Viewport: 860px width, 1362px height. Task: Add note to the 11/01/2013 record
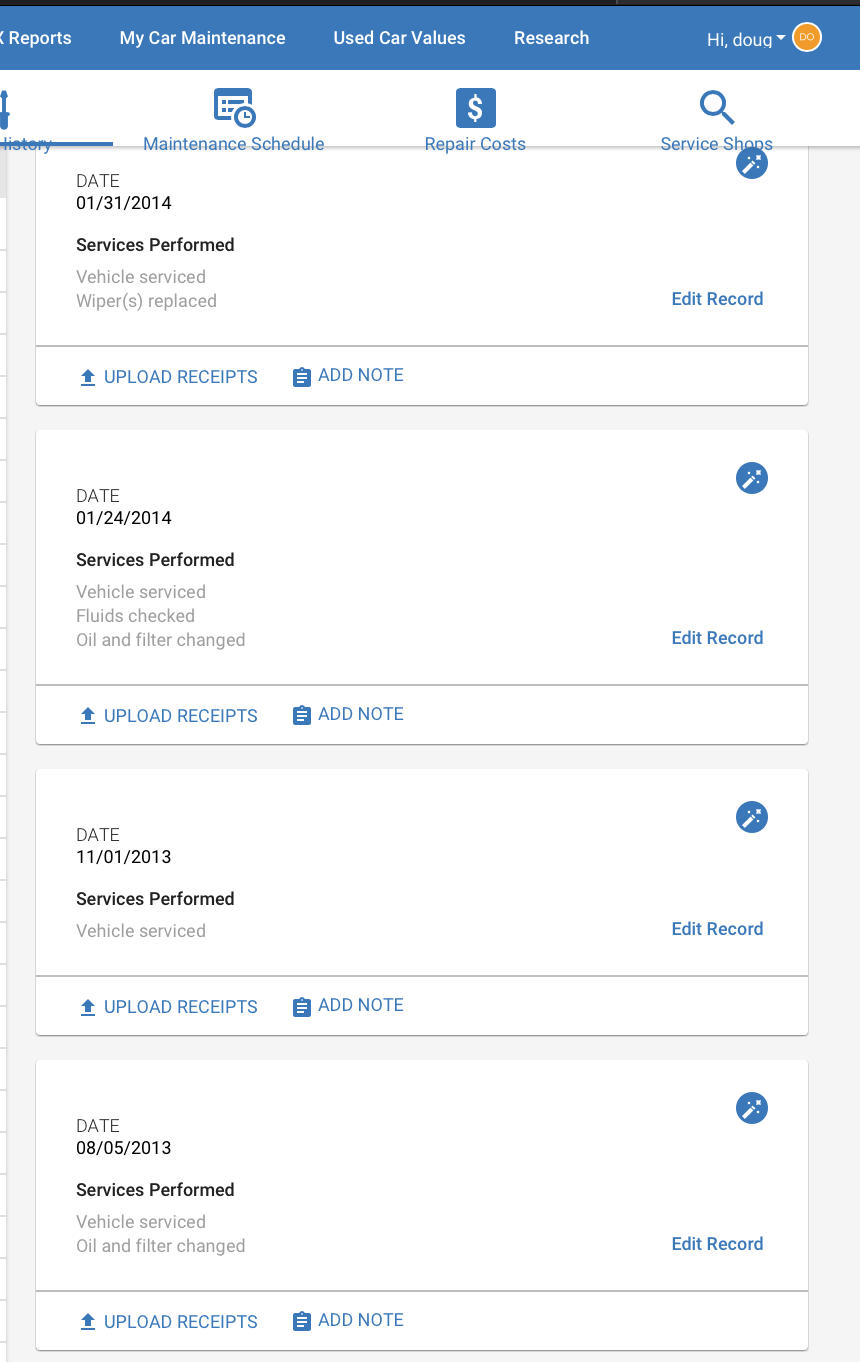pos(348,1005)
